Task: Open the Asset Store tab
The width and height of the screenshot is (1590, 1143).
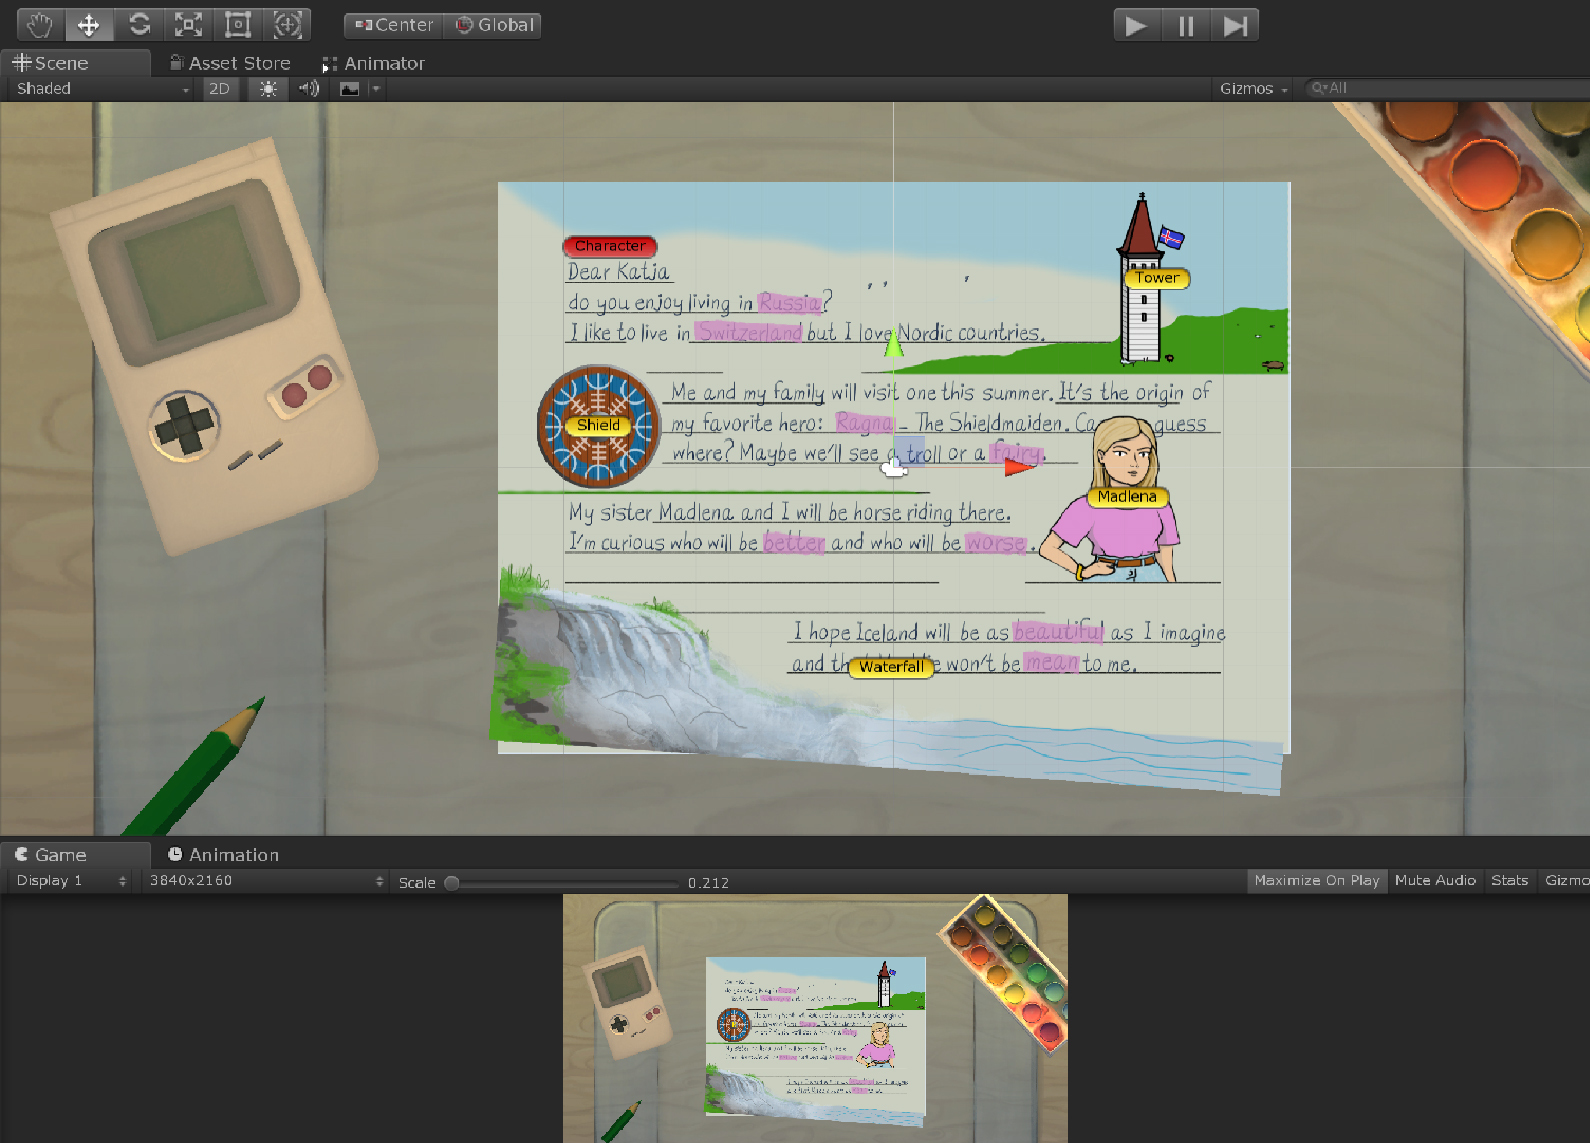Action: tap(230, 63)
